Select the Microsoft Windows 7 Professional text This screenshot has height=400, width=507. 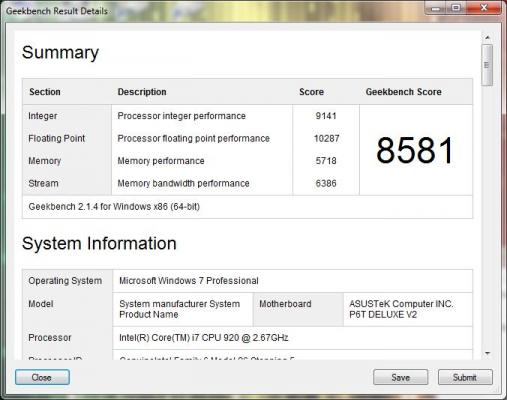click(x=189, y=281)
